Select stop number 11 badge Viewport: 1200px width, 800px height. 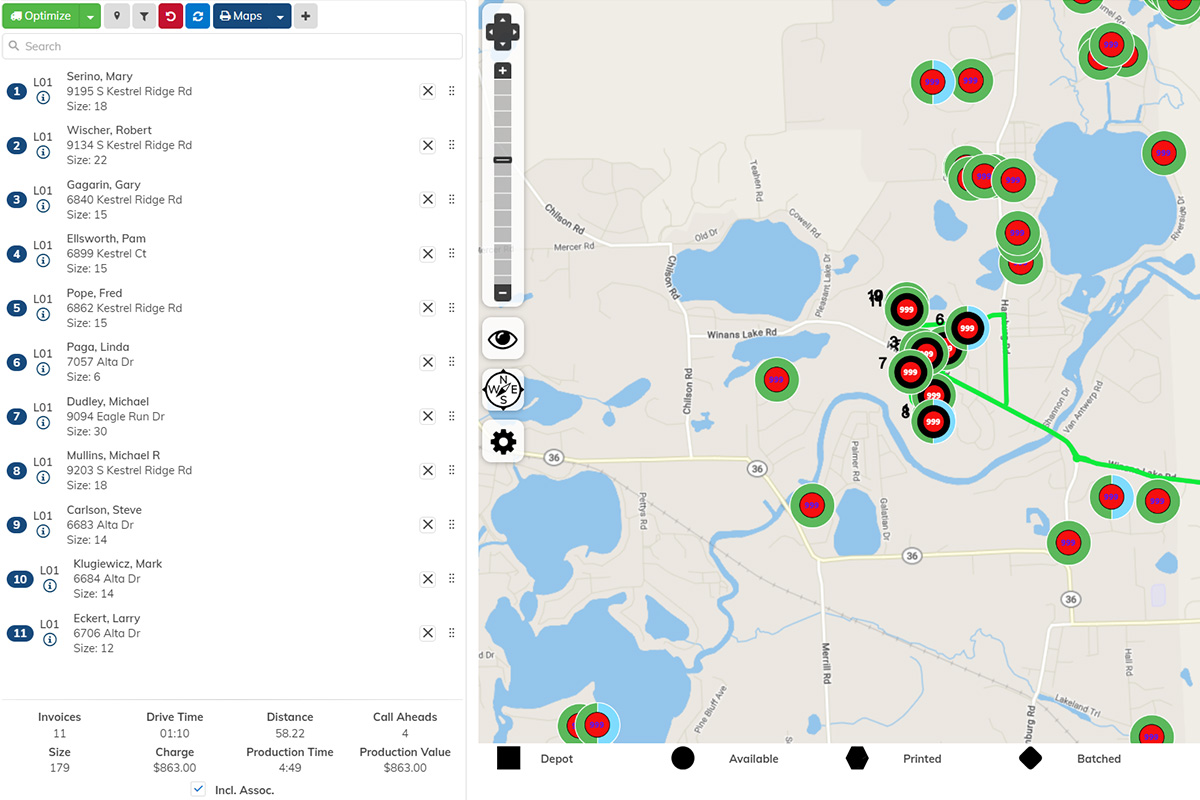[20, 633]
